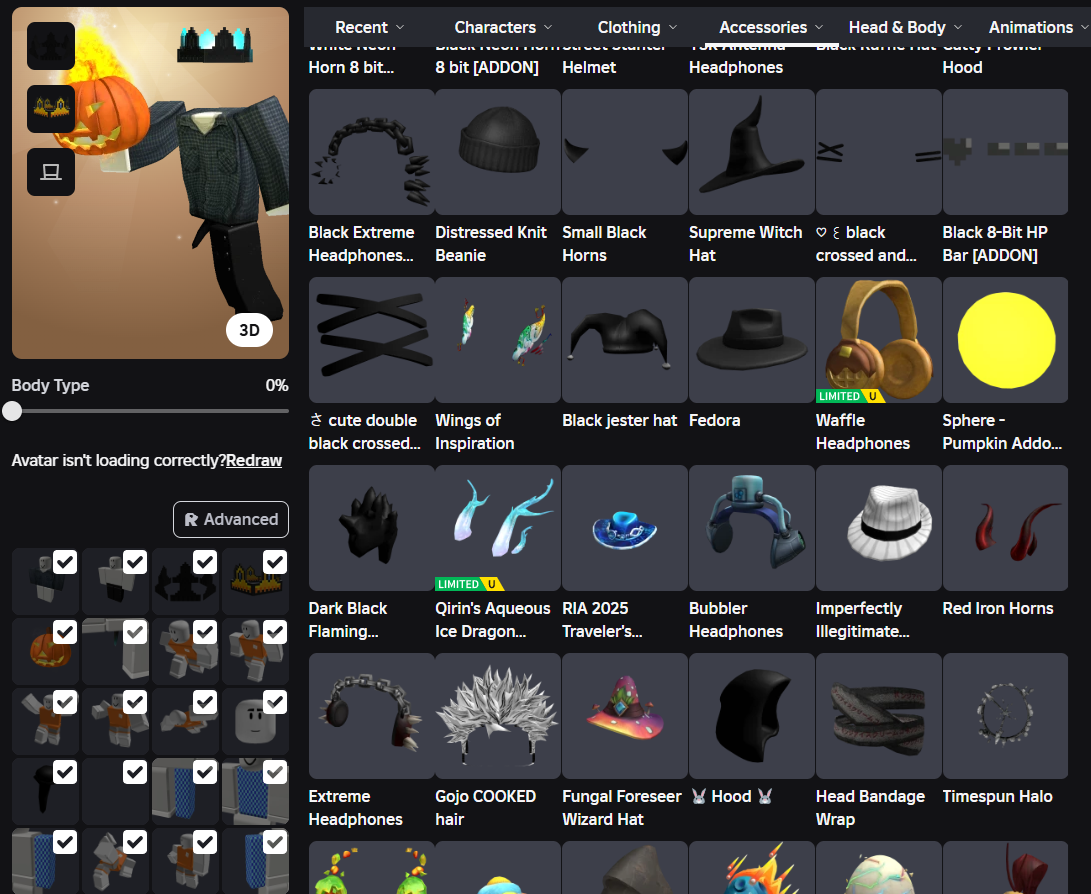The width and height of the screenshot is (1091, 894).
Task: Pick the Black 8-Bit HP Bar addon
Action: [1005, 152]
